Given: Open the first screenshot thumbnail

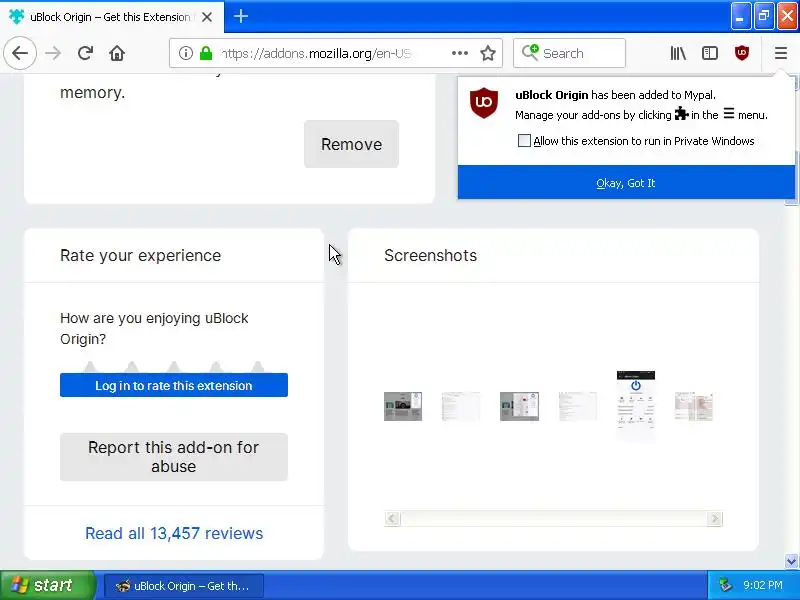Looking at the screenshot, I should pyautogui.click(x=403, y=406).
